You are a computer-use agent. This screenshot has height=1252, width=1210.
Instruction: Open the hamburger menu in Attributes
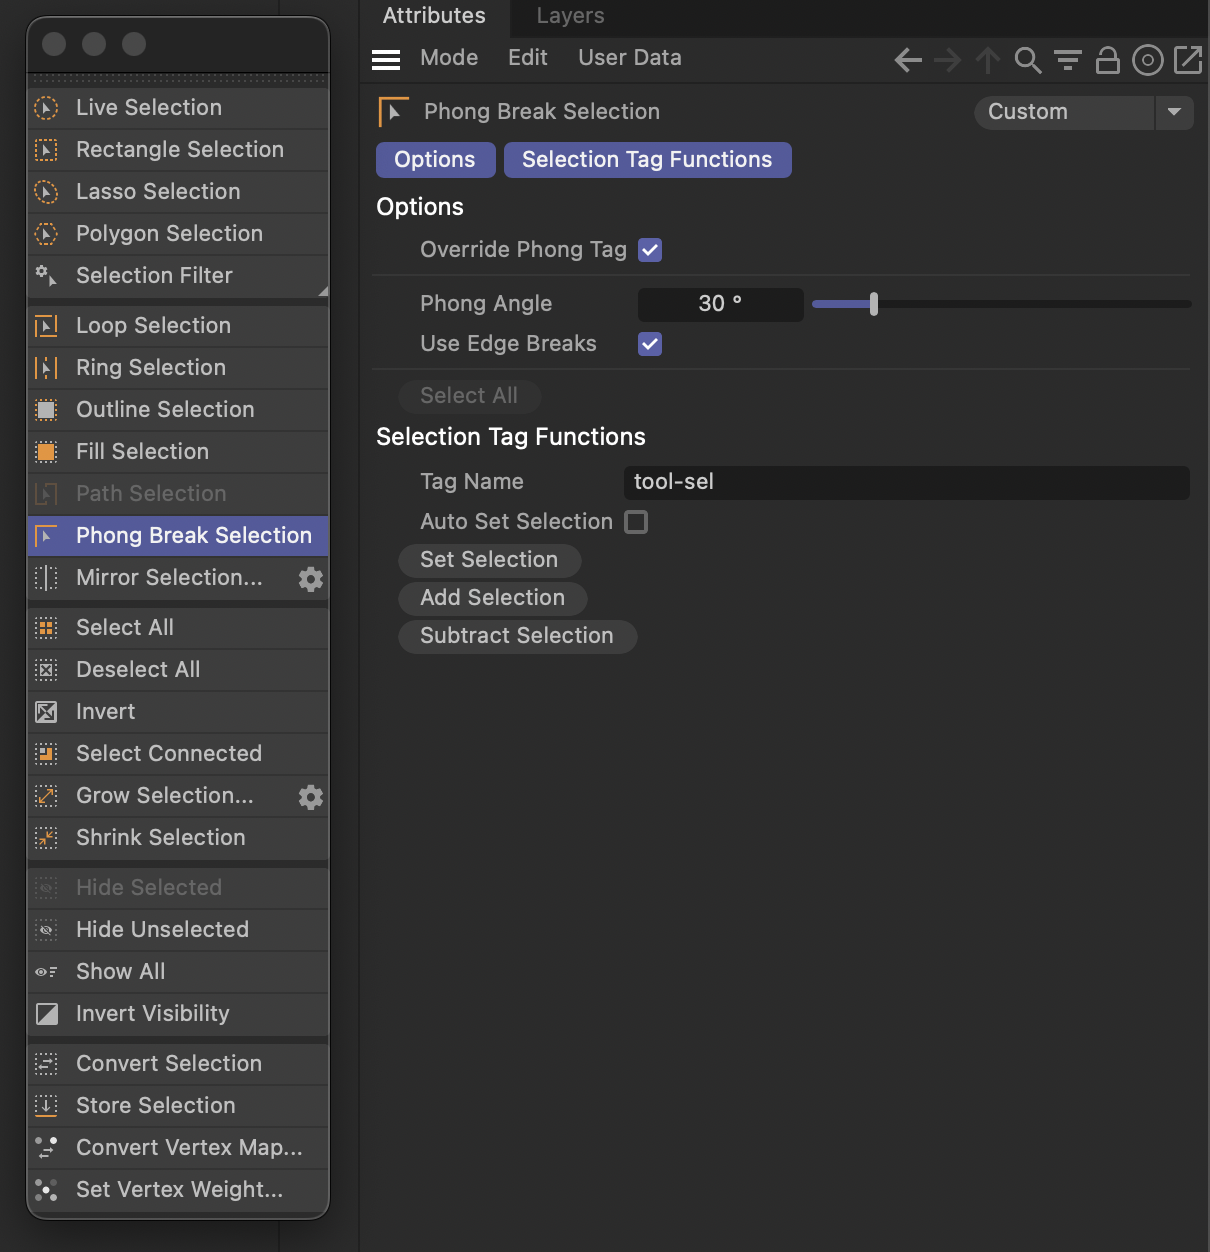[386, 60]
